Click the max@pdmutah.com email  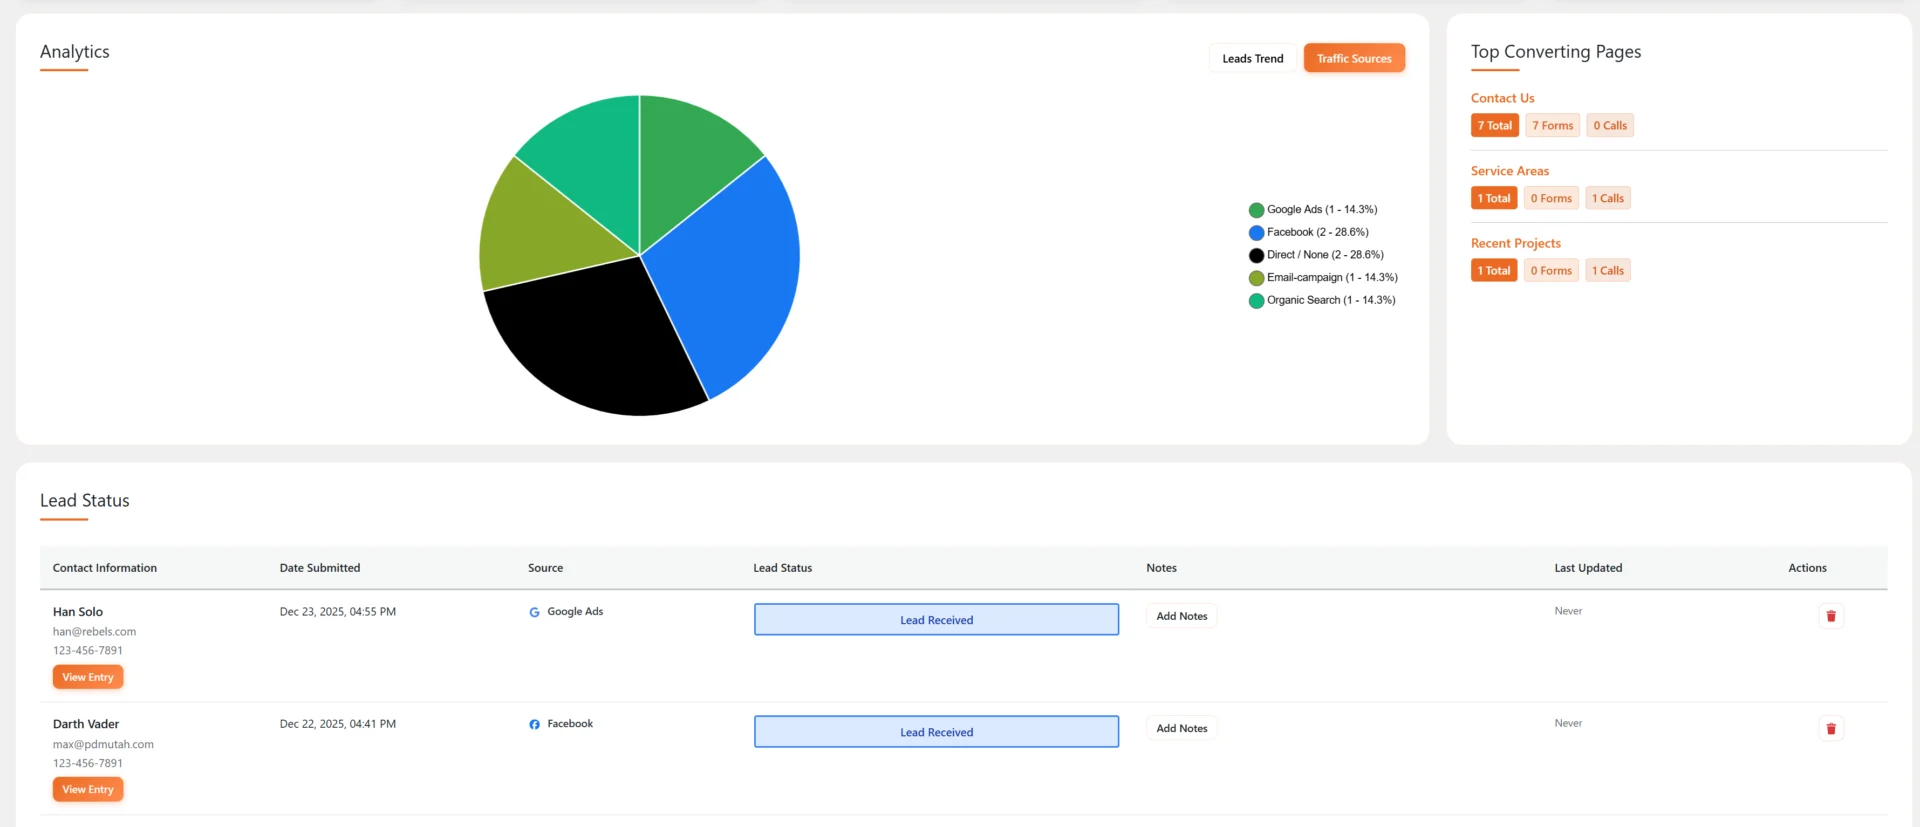click(x=103, y=744)
